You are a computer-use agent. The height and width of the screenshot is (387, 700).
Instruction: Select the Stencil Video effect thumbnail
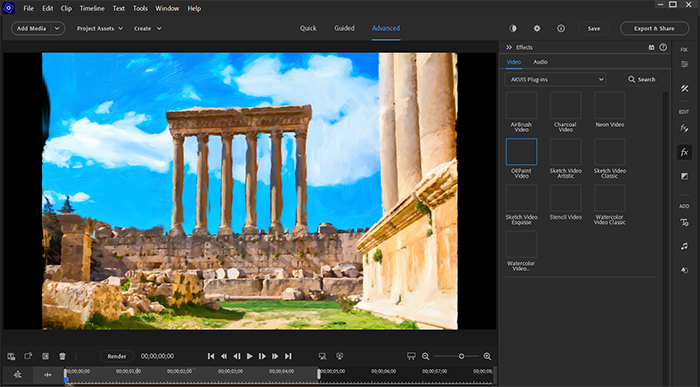[566, 198]
